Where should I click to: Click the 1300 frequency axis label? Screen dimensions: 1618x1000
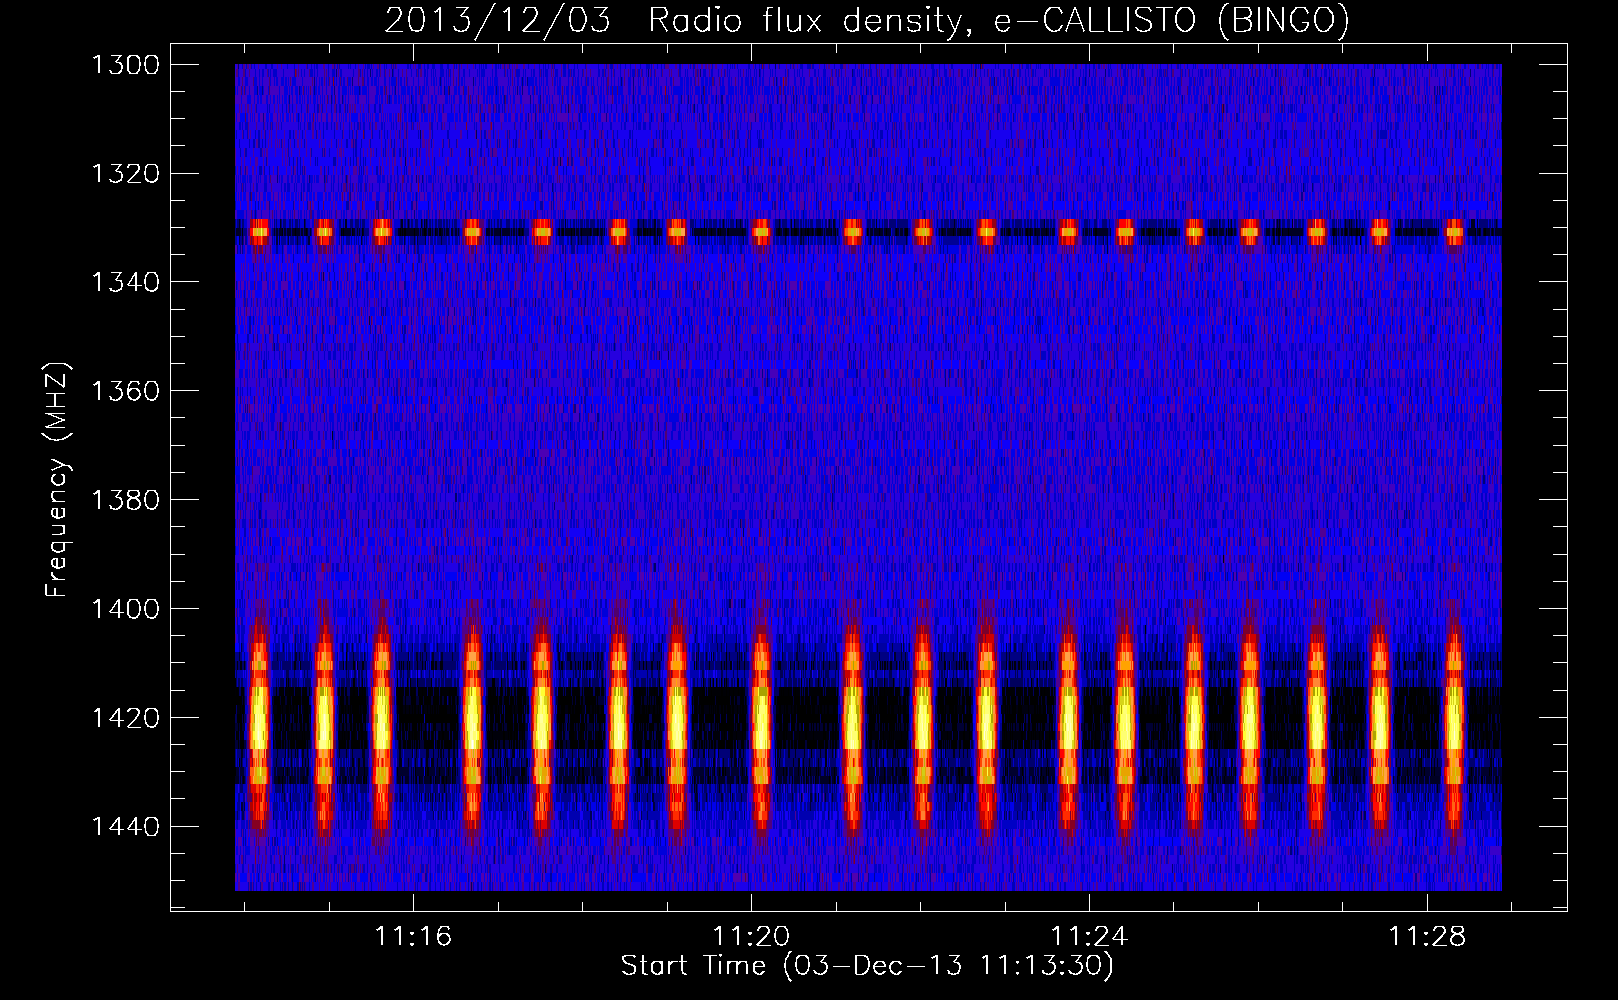click(125, 65)
